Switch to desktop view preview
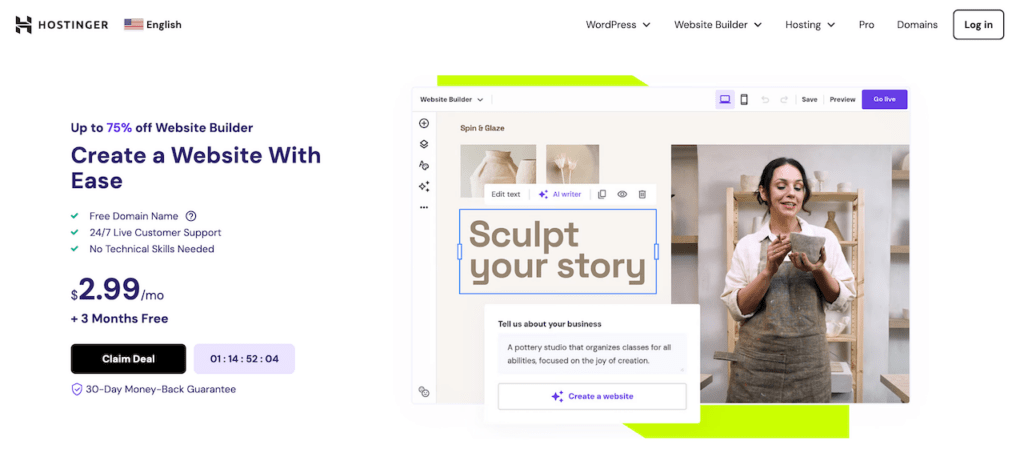 [724, 99]
